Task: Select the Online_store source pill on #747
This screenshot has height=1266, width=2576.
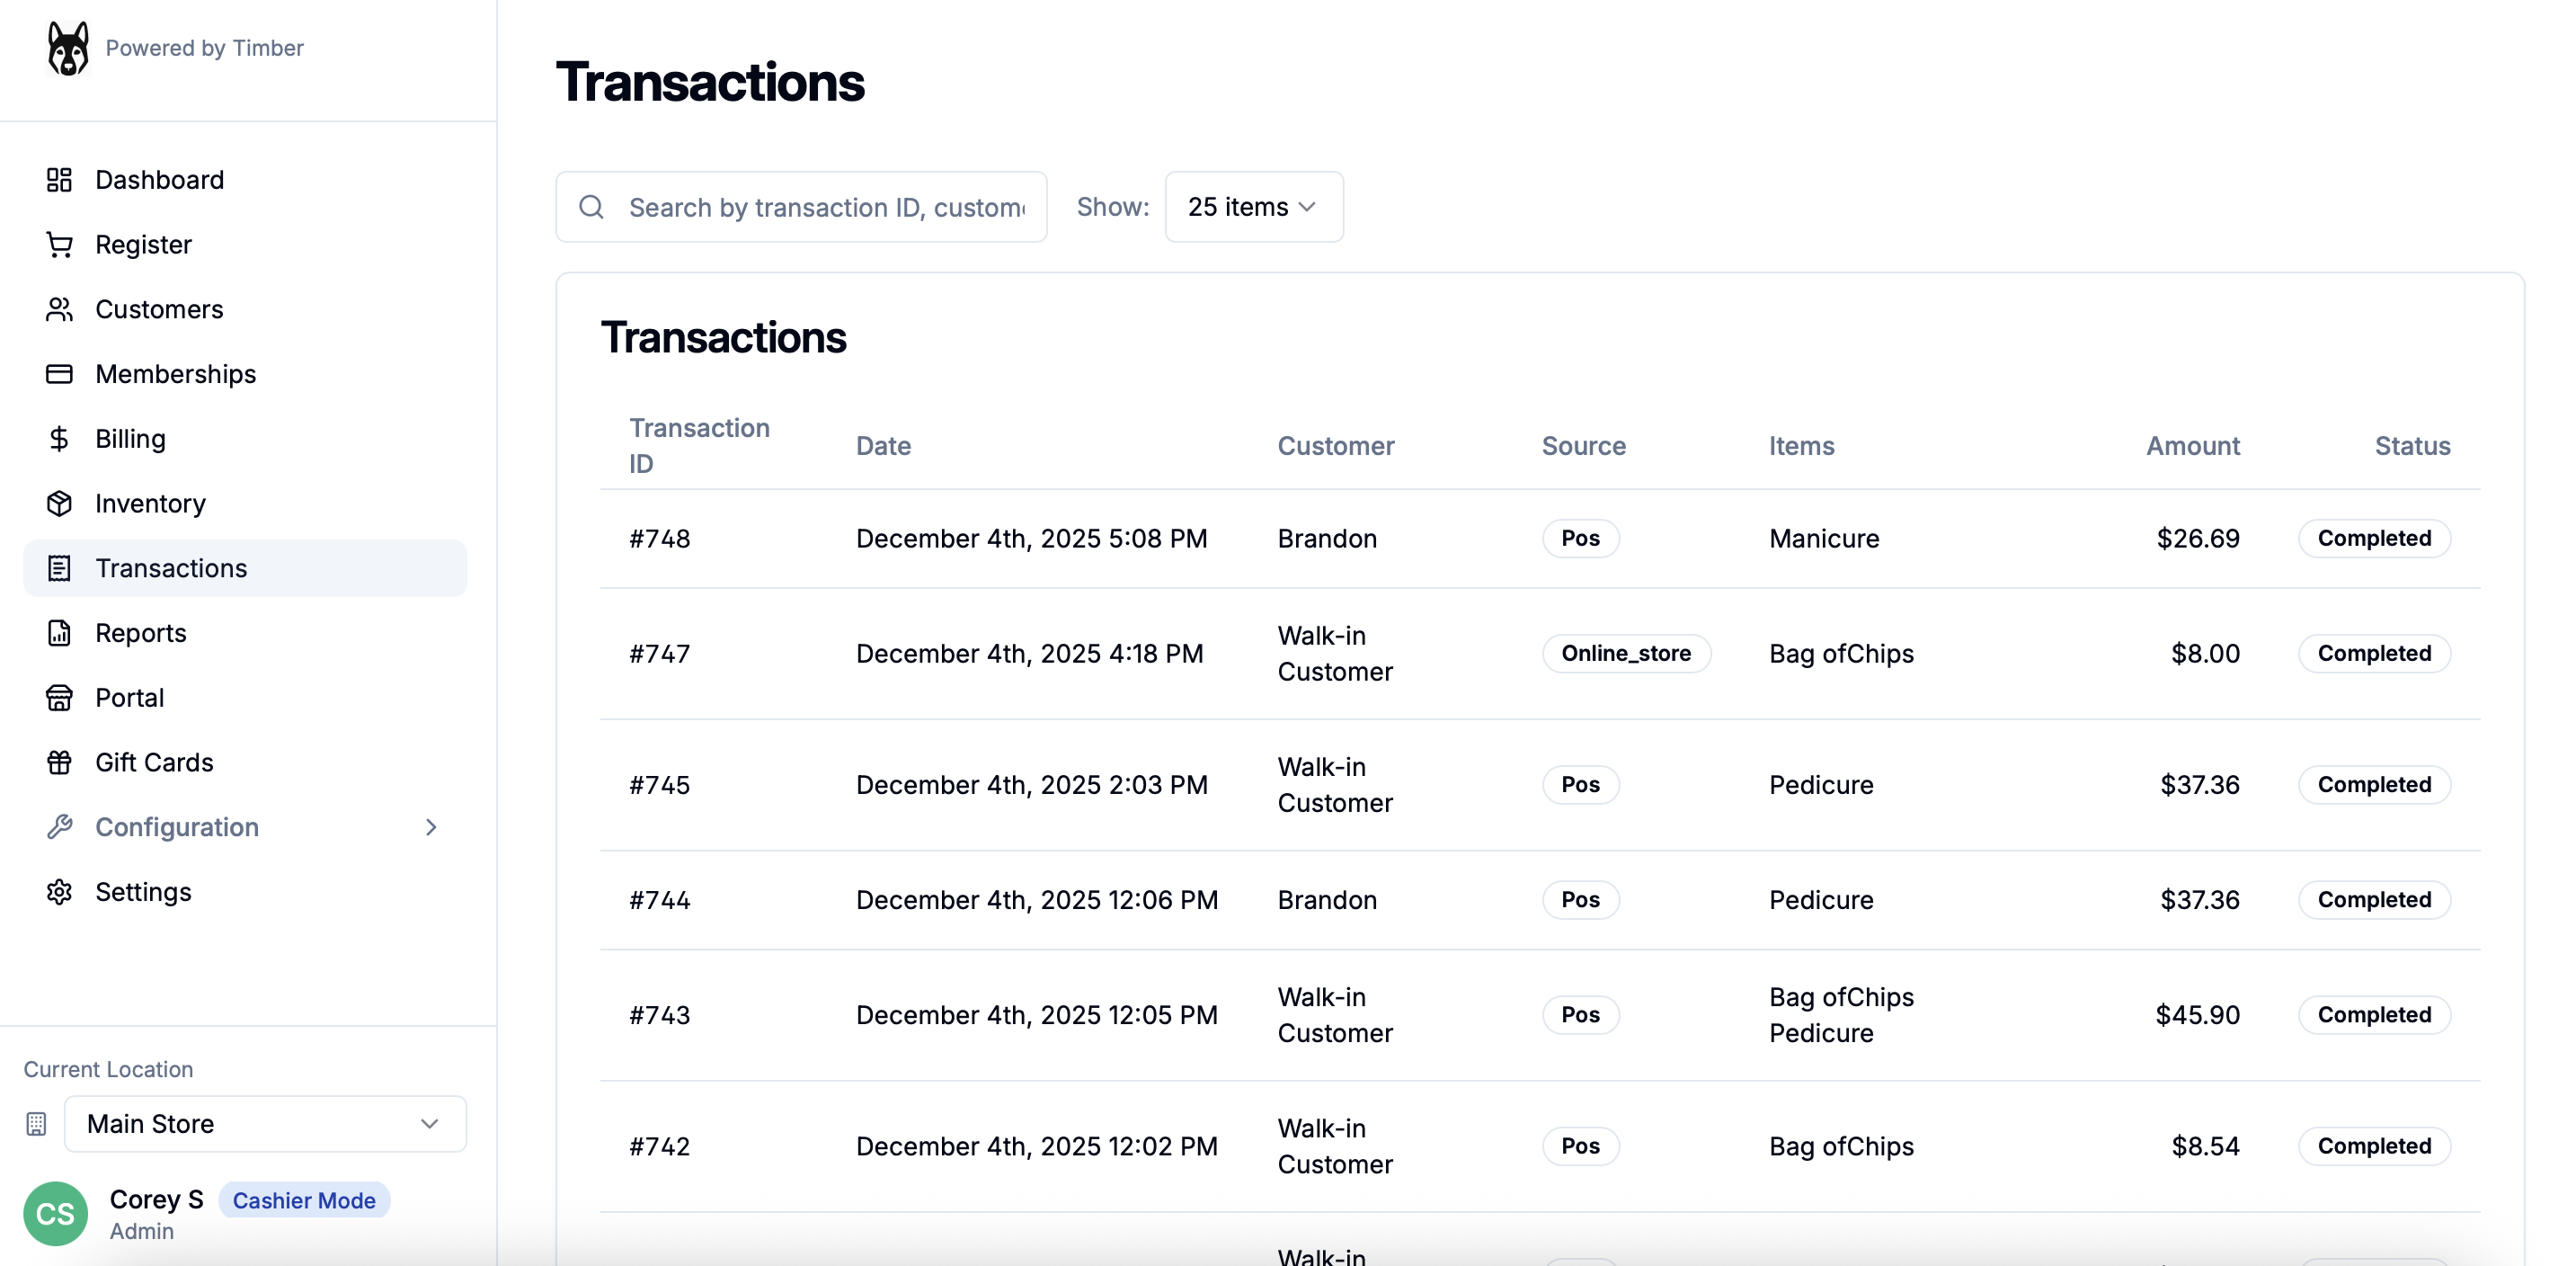Action: tap(1625, 653)
